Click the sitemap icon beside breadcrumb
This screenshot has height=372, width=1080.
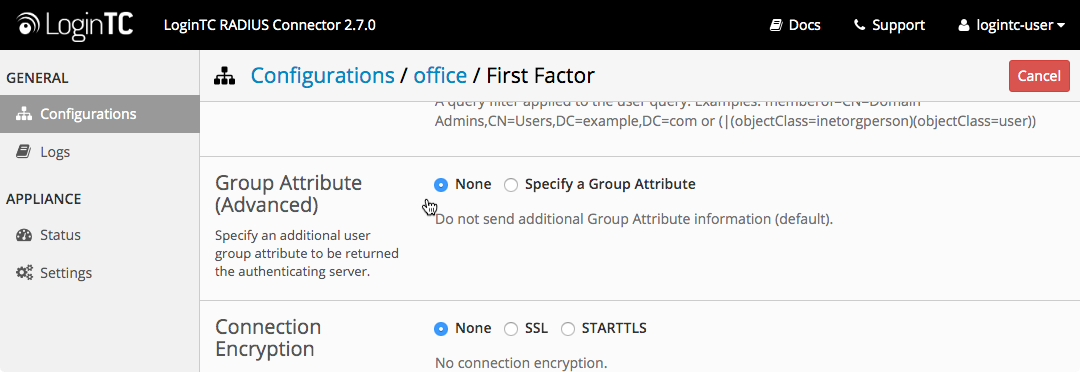[225, 76]
